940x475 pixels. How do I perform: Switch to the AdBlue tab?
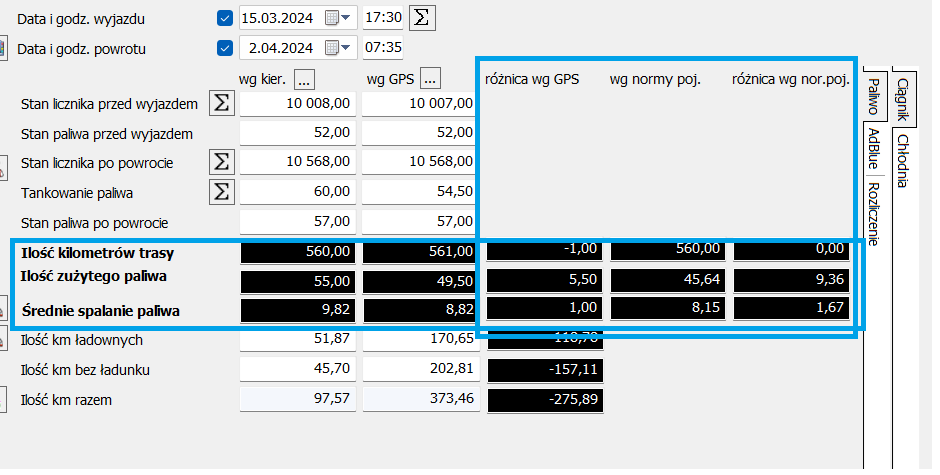coord(873,149)
